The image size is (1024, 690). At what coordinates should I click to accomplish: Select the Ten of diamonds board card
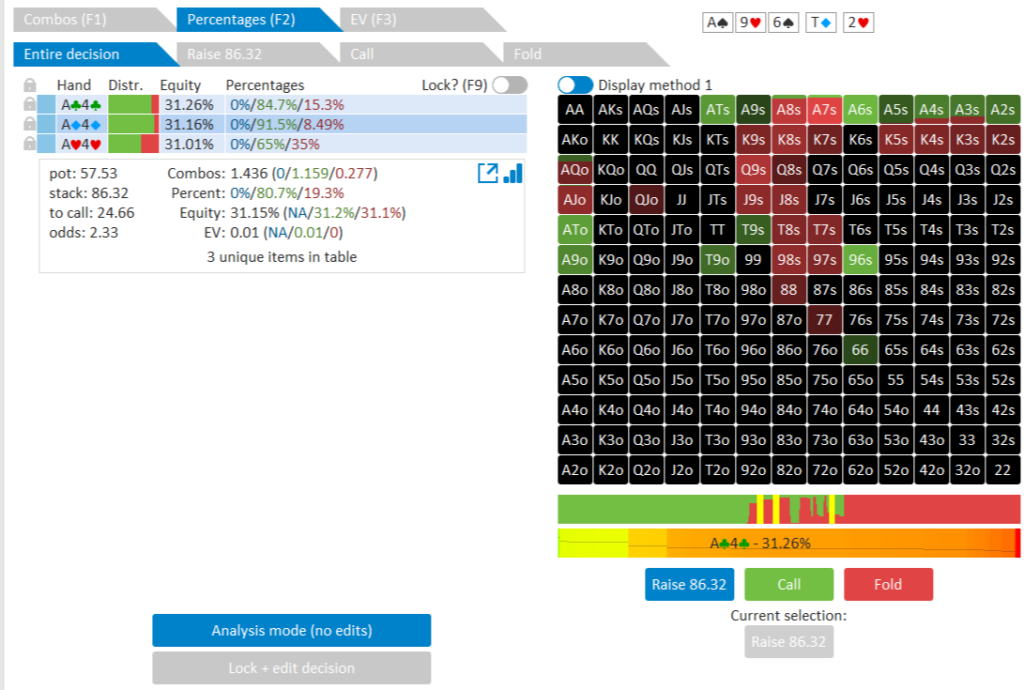(820, 22)
